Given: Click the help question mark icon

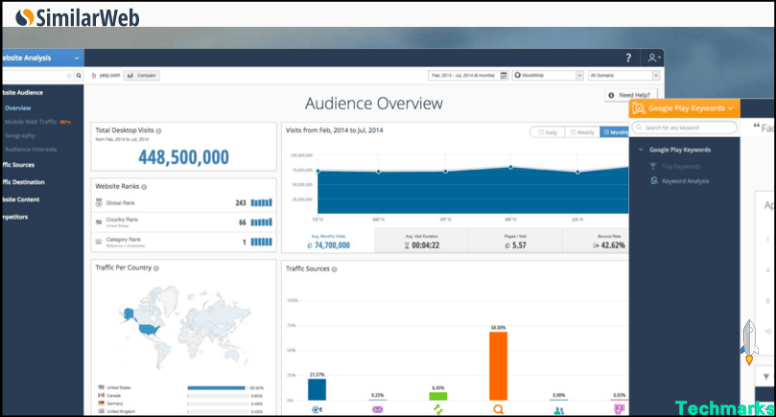Looking at the screenshot, I should [628, 58].
